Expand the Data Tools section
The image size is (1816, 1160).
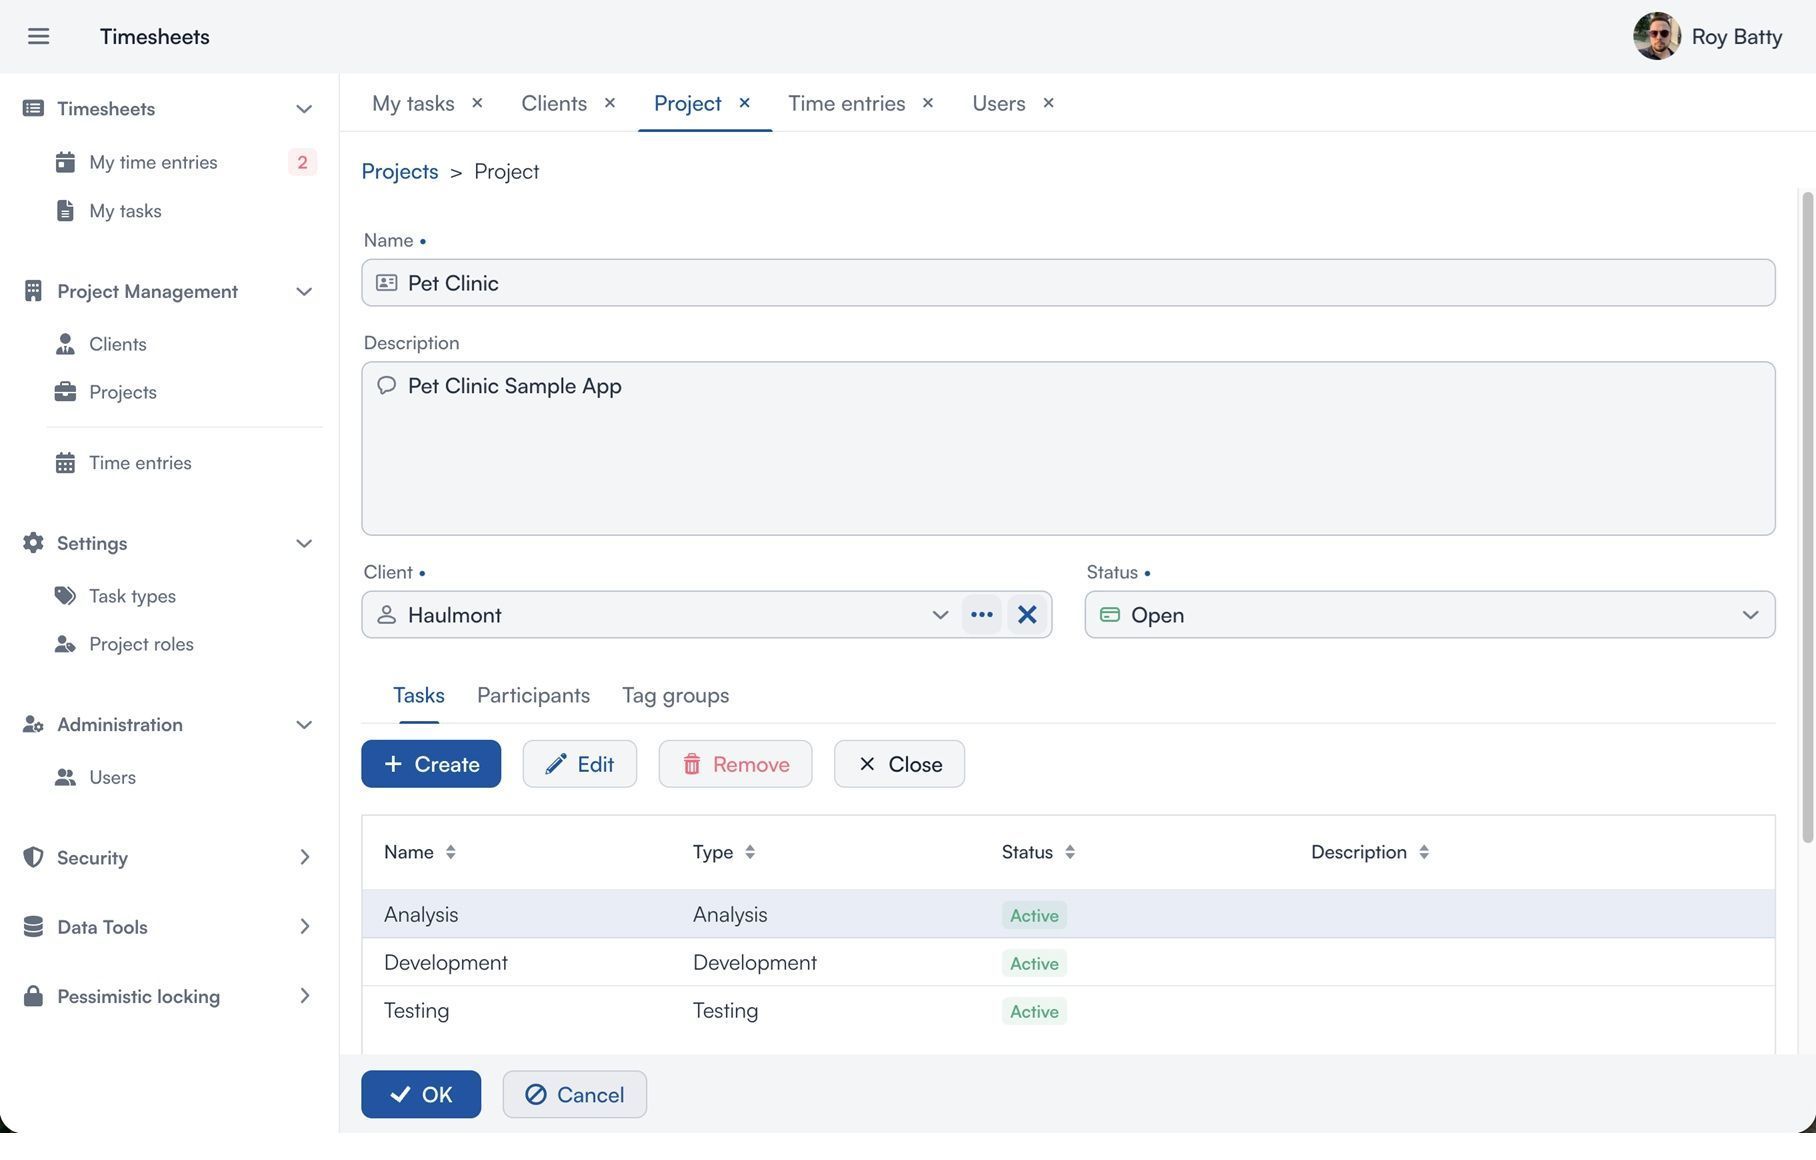pos(303,927)
